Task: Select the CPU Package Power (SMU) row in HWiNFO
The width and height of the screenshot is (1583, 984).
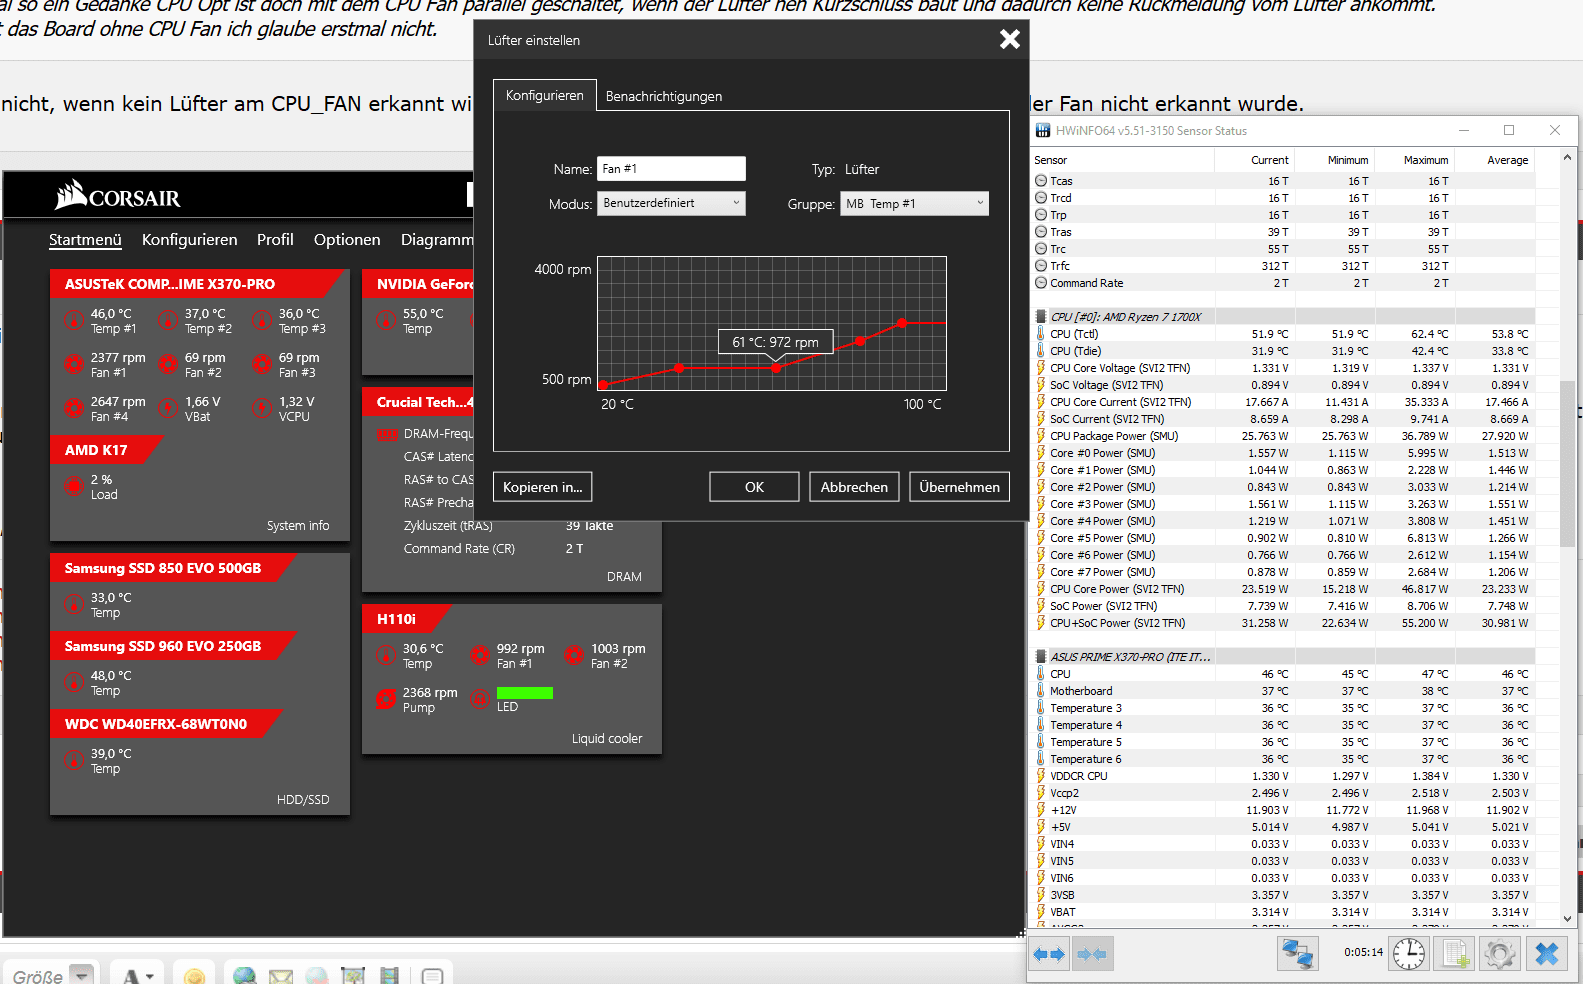Action: 1283,436
